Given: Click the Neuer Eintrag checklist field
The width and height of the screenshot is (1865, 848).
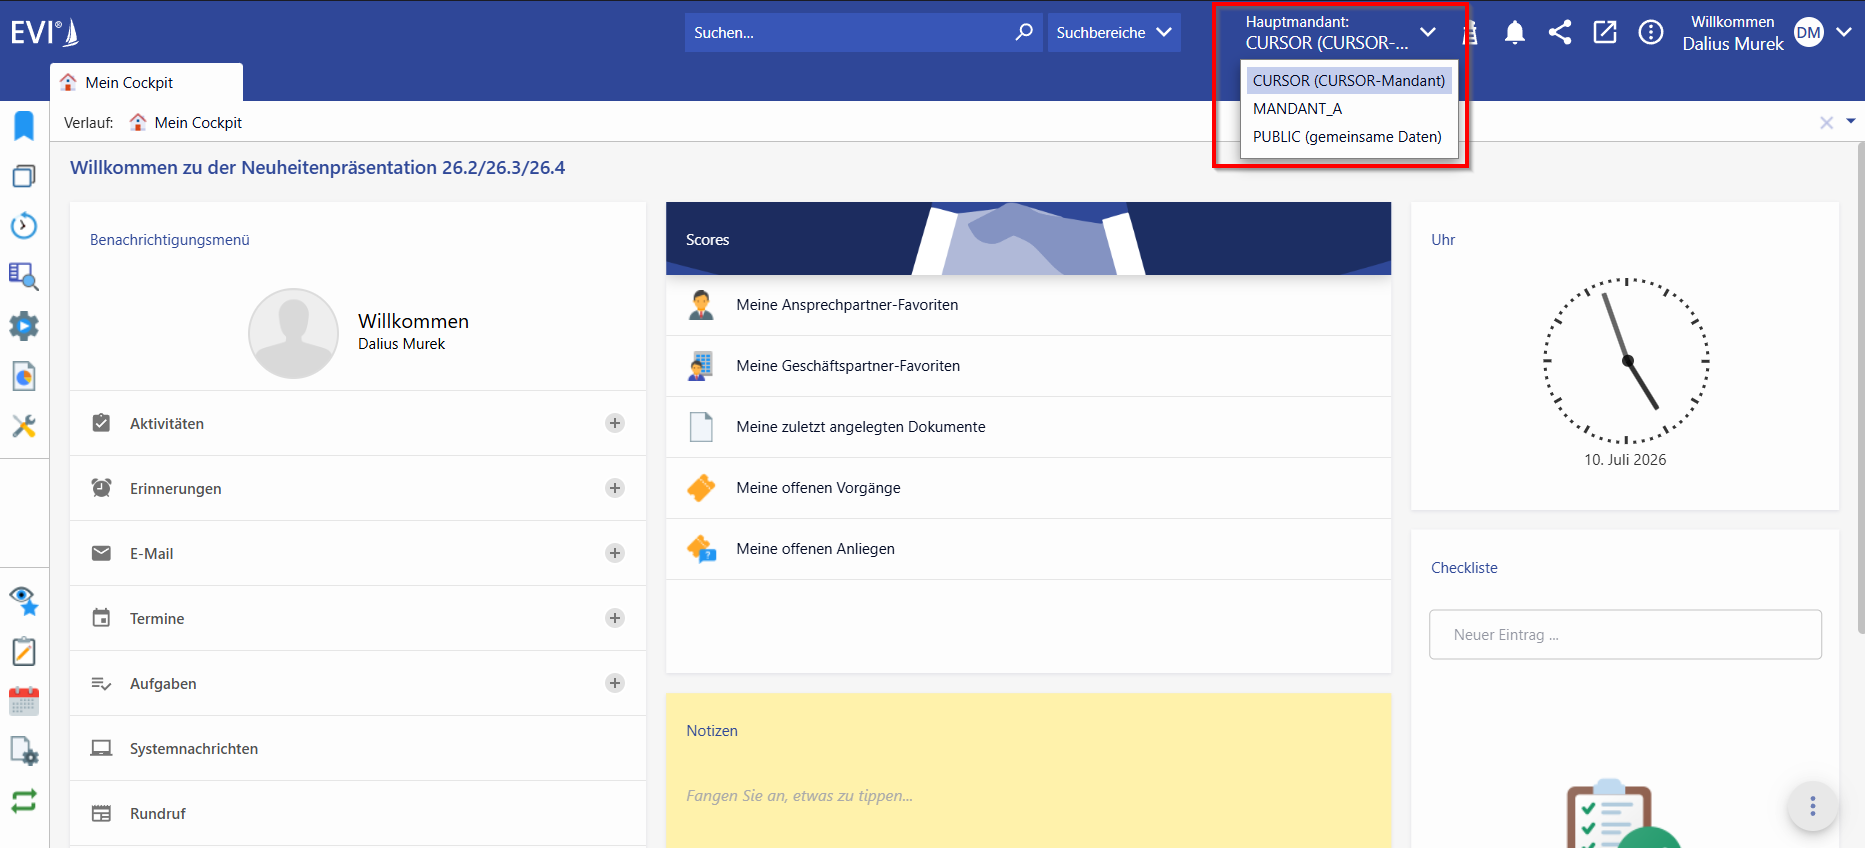Looking at the screenshot, I should pyautogui.click(x=1625, y=634).
